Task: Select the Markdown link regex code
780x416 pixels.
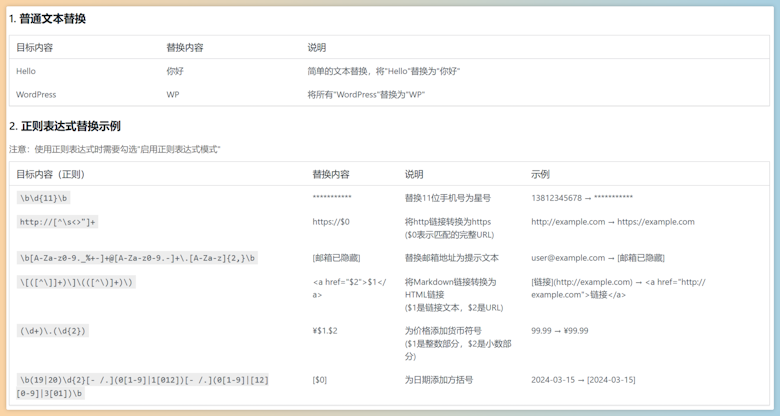Action: tap(76, 283)
